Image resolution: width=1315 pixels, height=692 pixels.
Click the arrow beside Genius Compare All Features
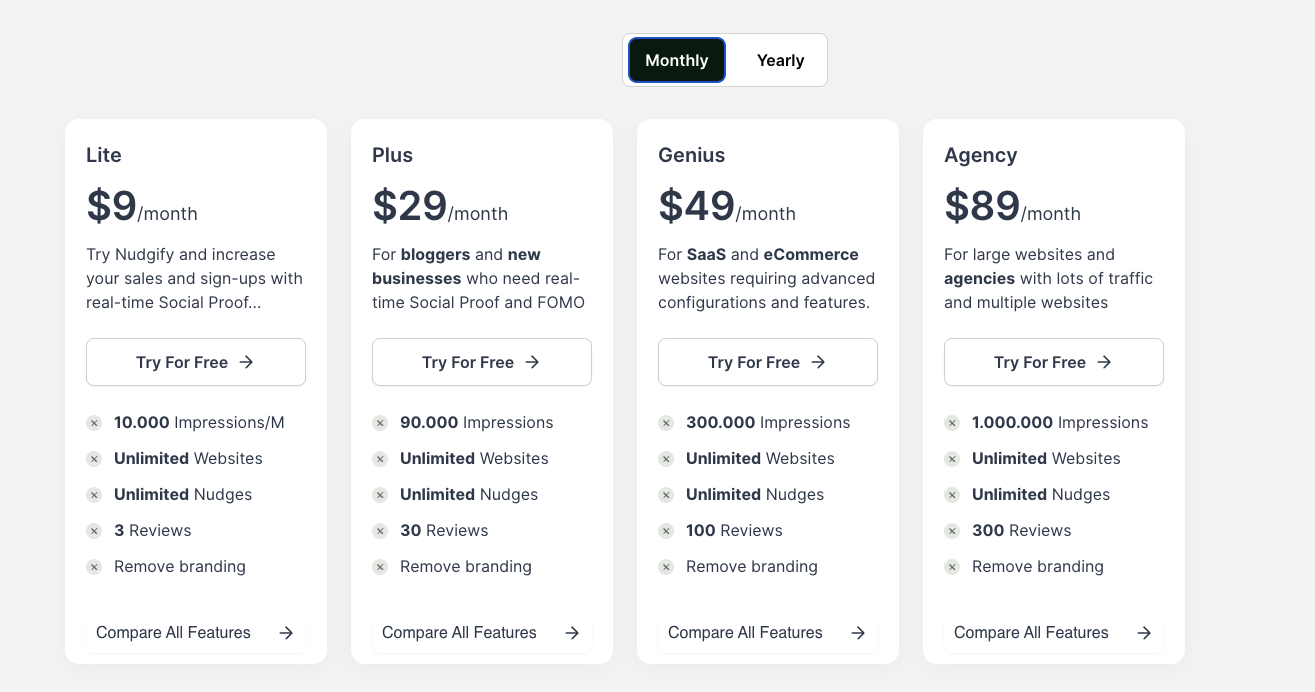(858, 633)
